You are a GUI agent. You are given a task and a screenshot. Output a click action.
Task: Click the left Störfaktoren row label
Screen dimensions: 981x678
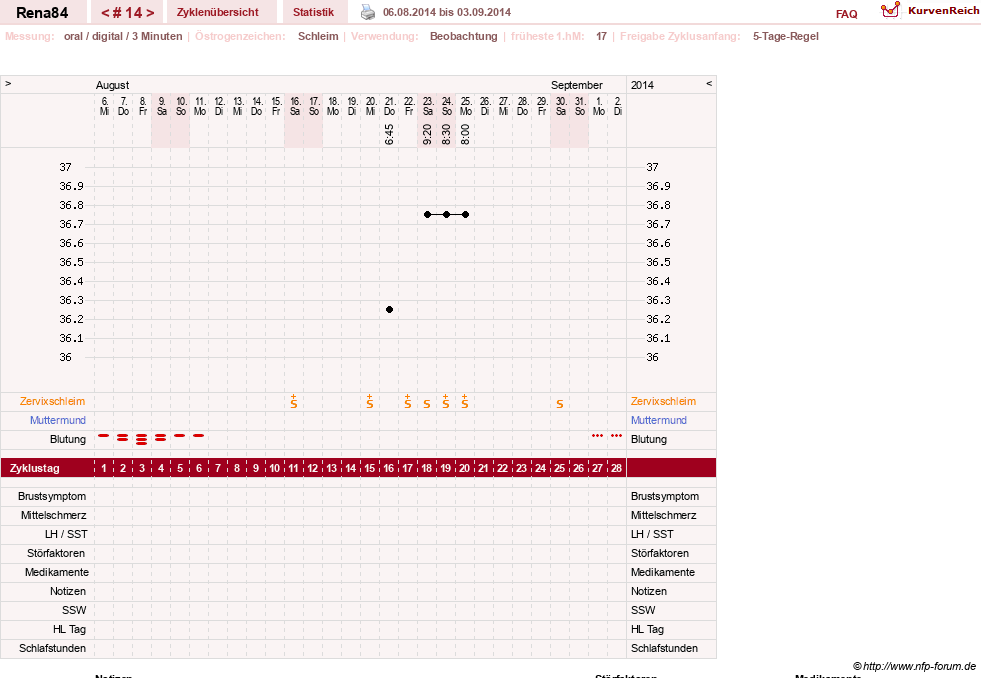(x=56, y=553)
